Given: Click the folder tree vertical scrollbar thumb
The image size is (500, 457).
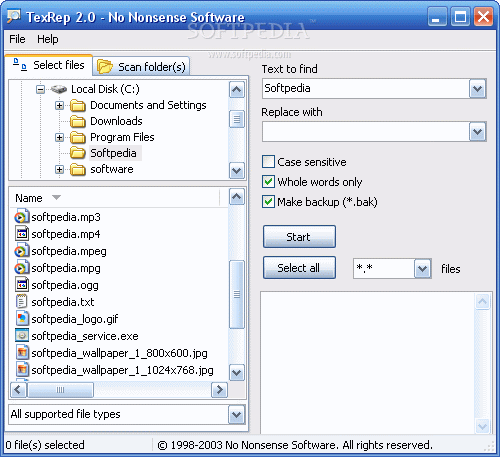Looking at the screenshot, I should [237, 119].
